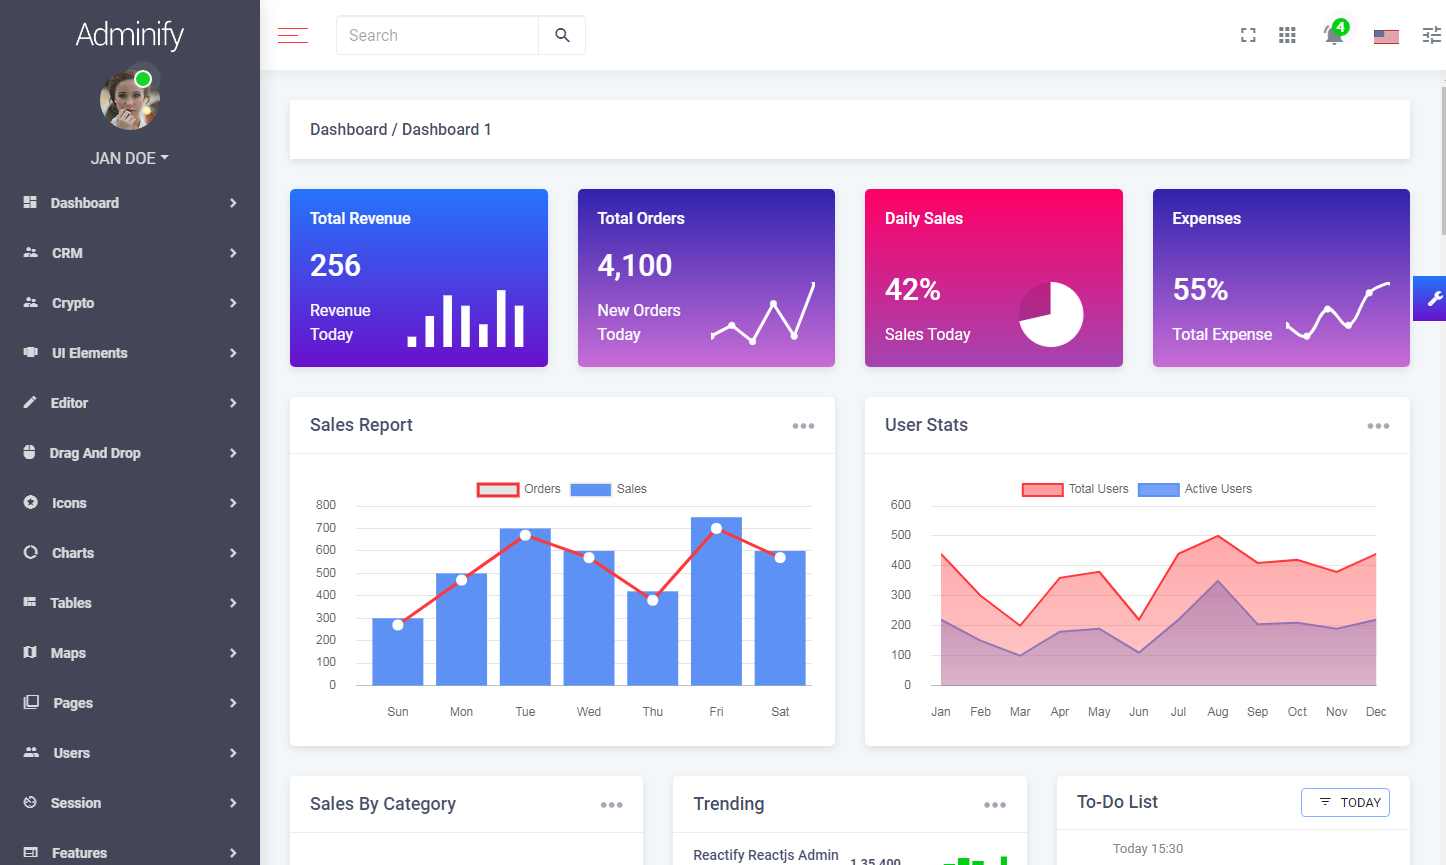Toggle the Sales legend in Sales Report

point(609,489)
